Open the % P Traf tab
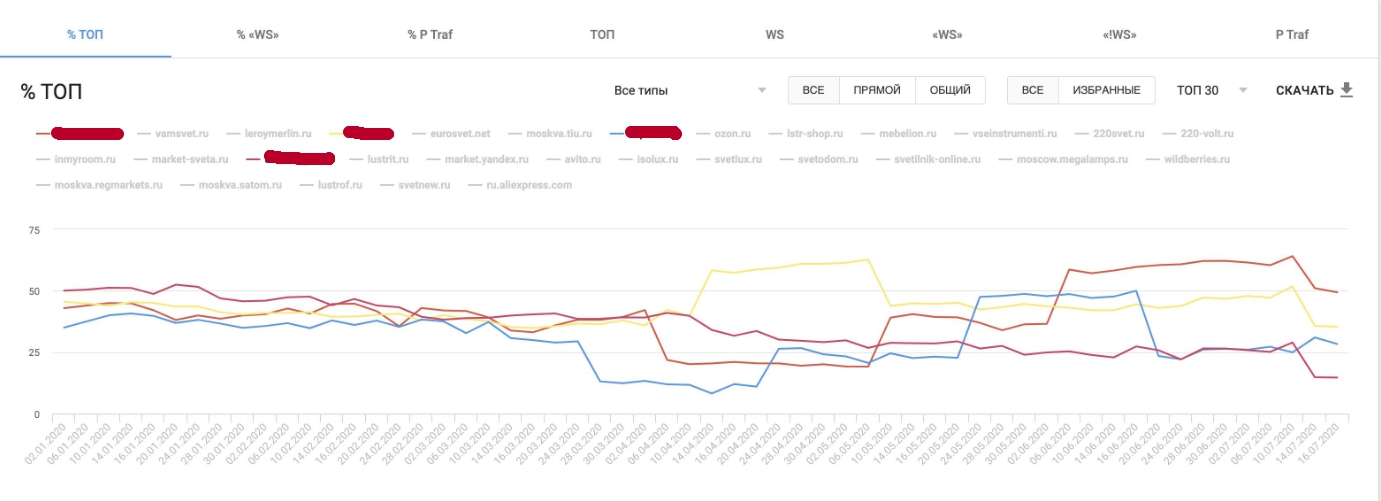Screen dimensions: 1381x501 429,35
